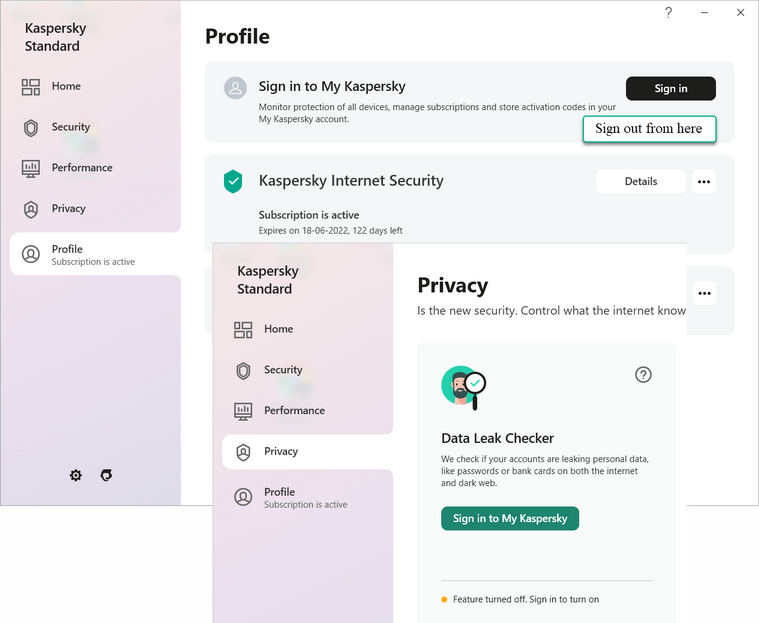
Task: Click the Details button for Kaspersky Internet Security
Action: 640,181
